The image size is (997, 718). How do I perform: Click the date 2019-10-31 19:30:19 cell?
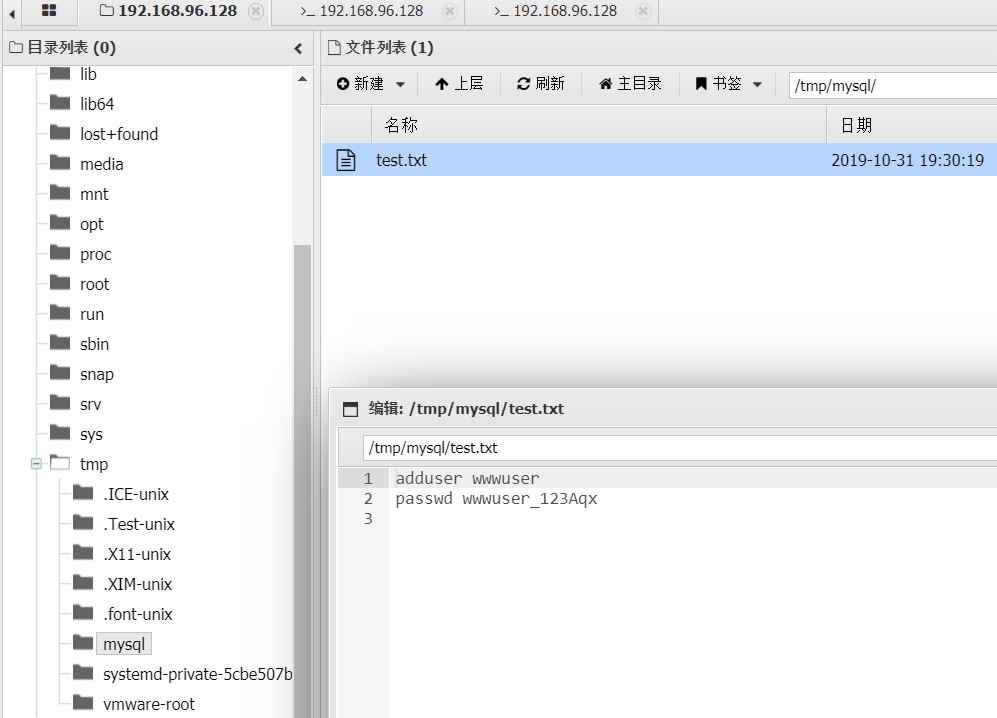click(907, 160)
